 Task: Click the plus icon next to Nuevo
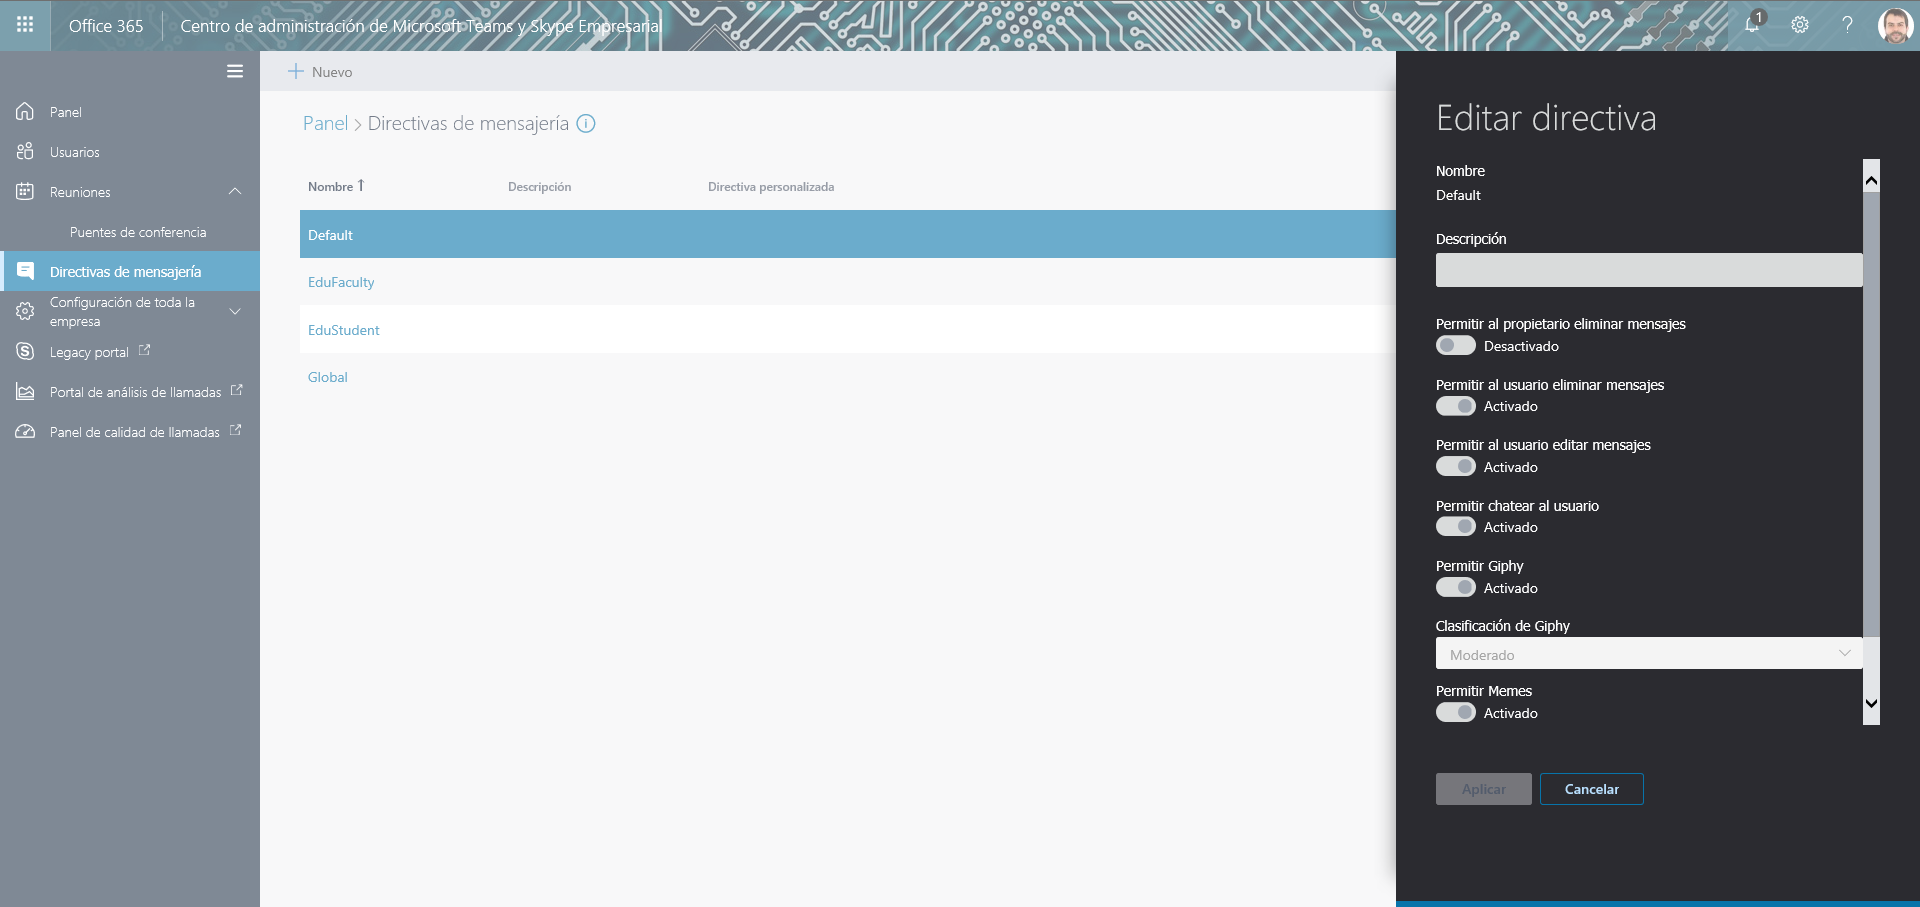296,71
